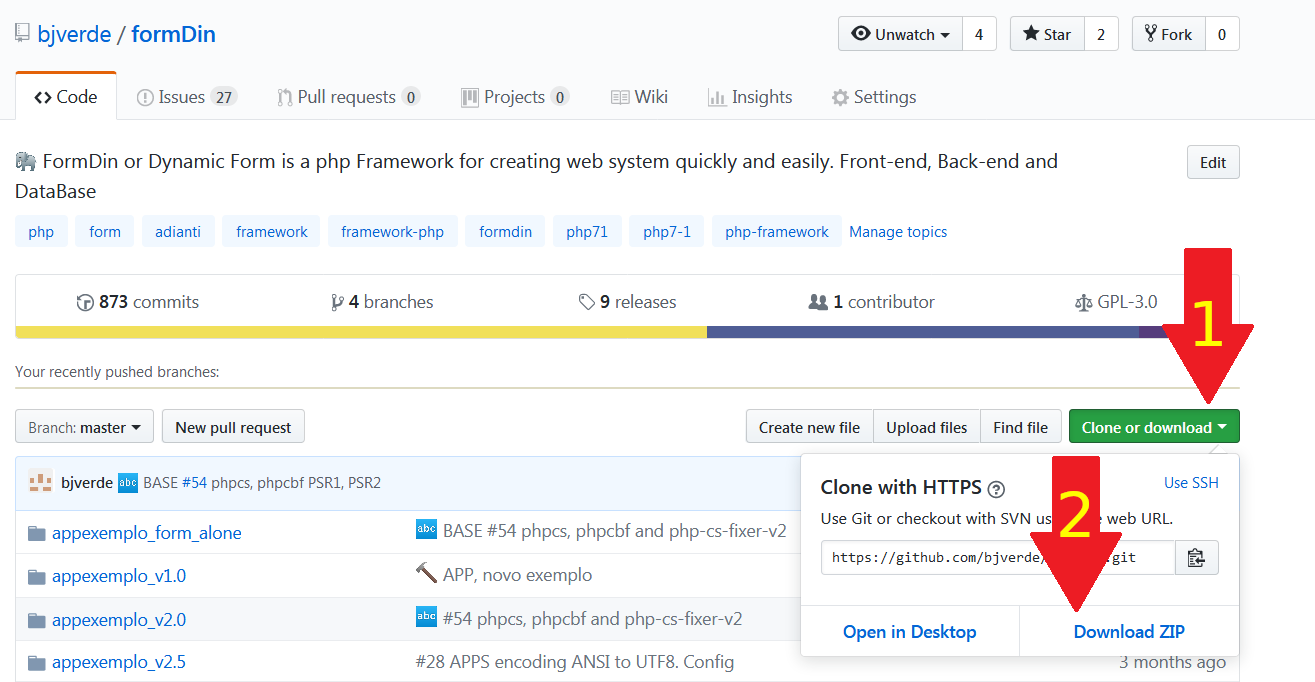Open the appexemplo_v2.5 folder
Image resolution: width=1315 pixels, height=682 pixels.
(119, 662)
